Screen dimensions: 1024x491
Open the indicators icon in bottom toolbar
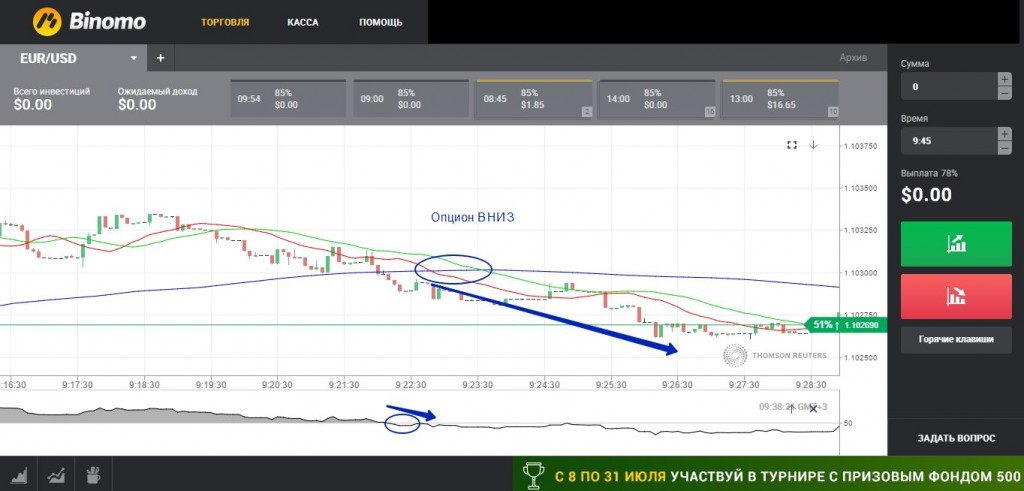[56, 474]
